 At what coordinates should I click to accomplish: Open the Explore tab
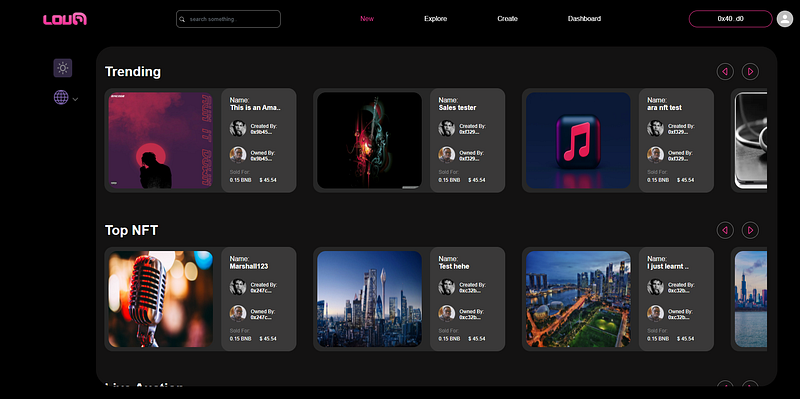tap(435, 19)
